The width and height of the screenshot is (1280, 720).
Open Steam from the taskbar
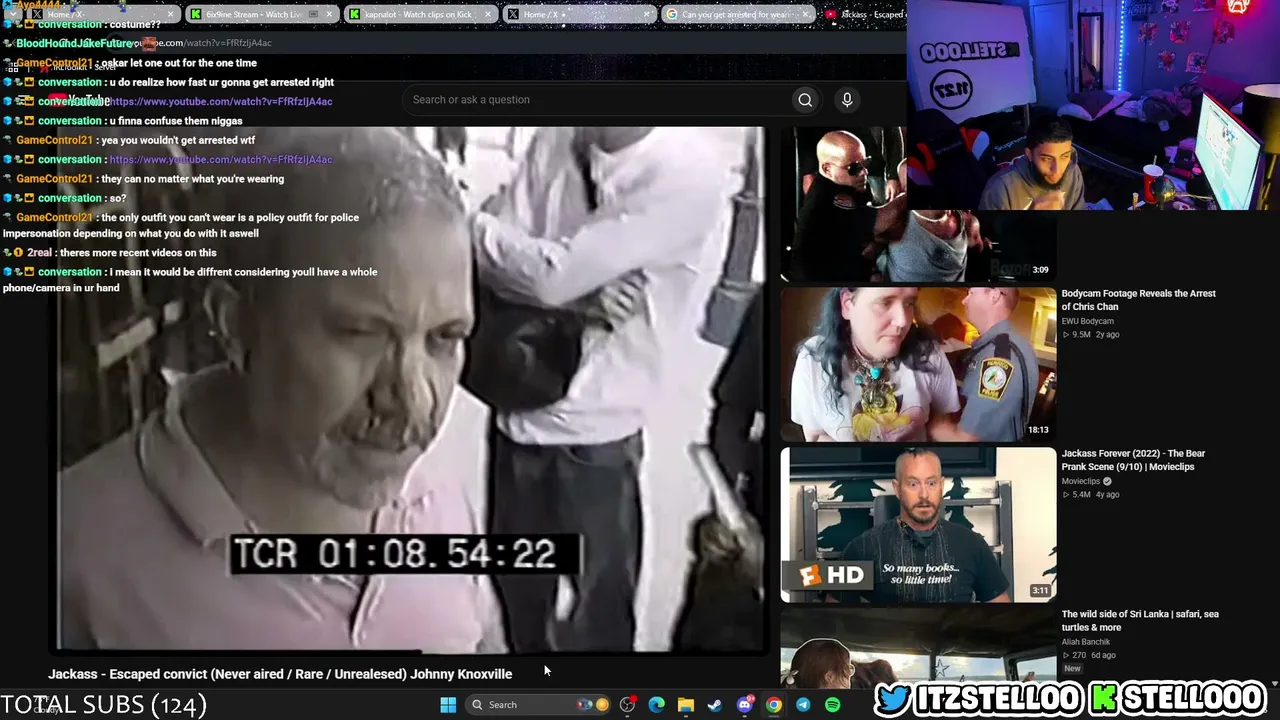tap(715, 705)
